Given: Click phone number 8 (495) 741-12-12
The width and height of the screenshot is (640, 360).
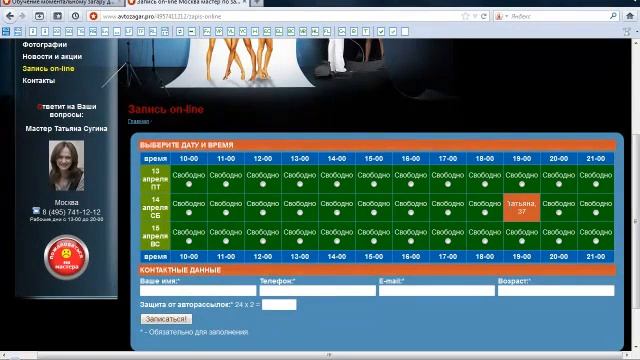Looking at the screenshot, I should coord(71,212).
